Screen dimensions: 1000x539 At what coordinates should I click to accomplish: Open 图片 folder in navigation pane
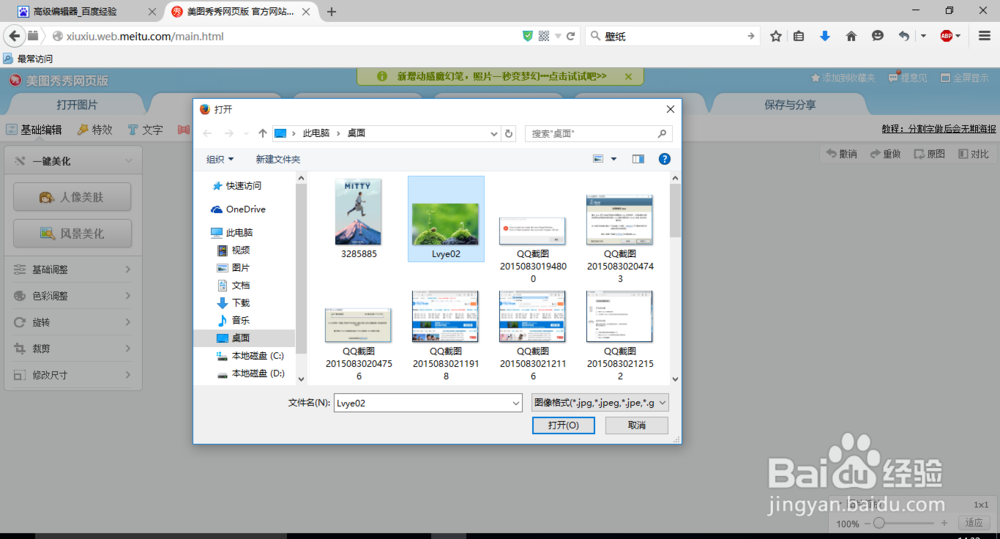point(233,268)
